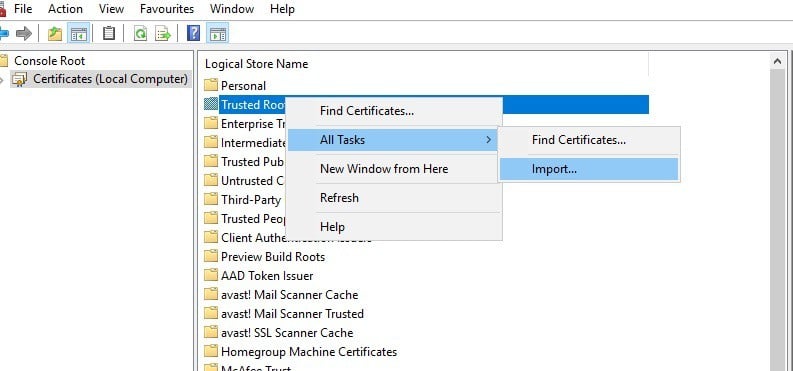
Task: Open the Window menu
Action: 231,9
